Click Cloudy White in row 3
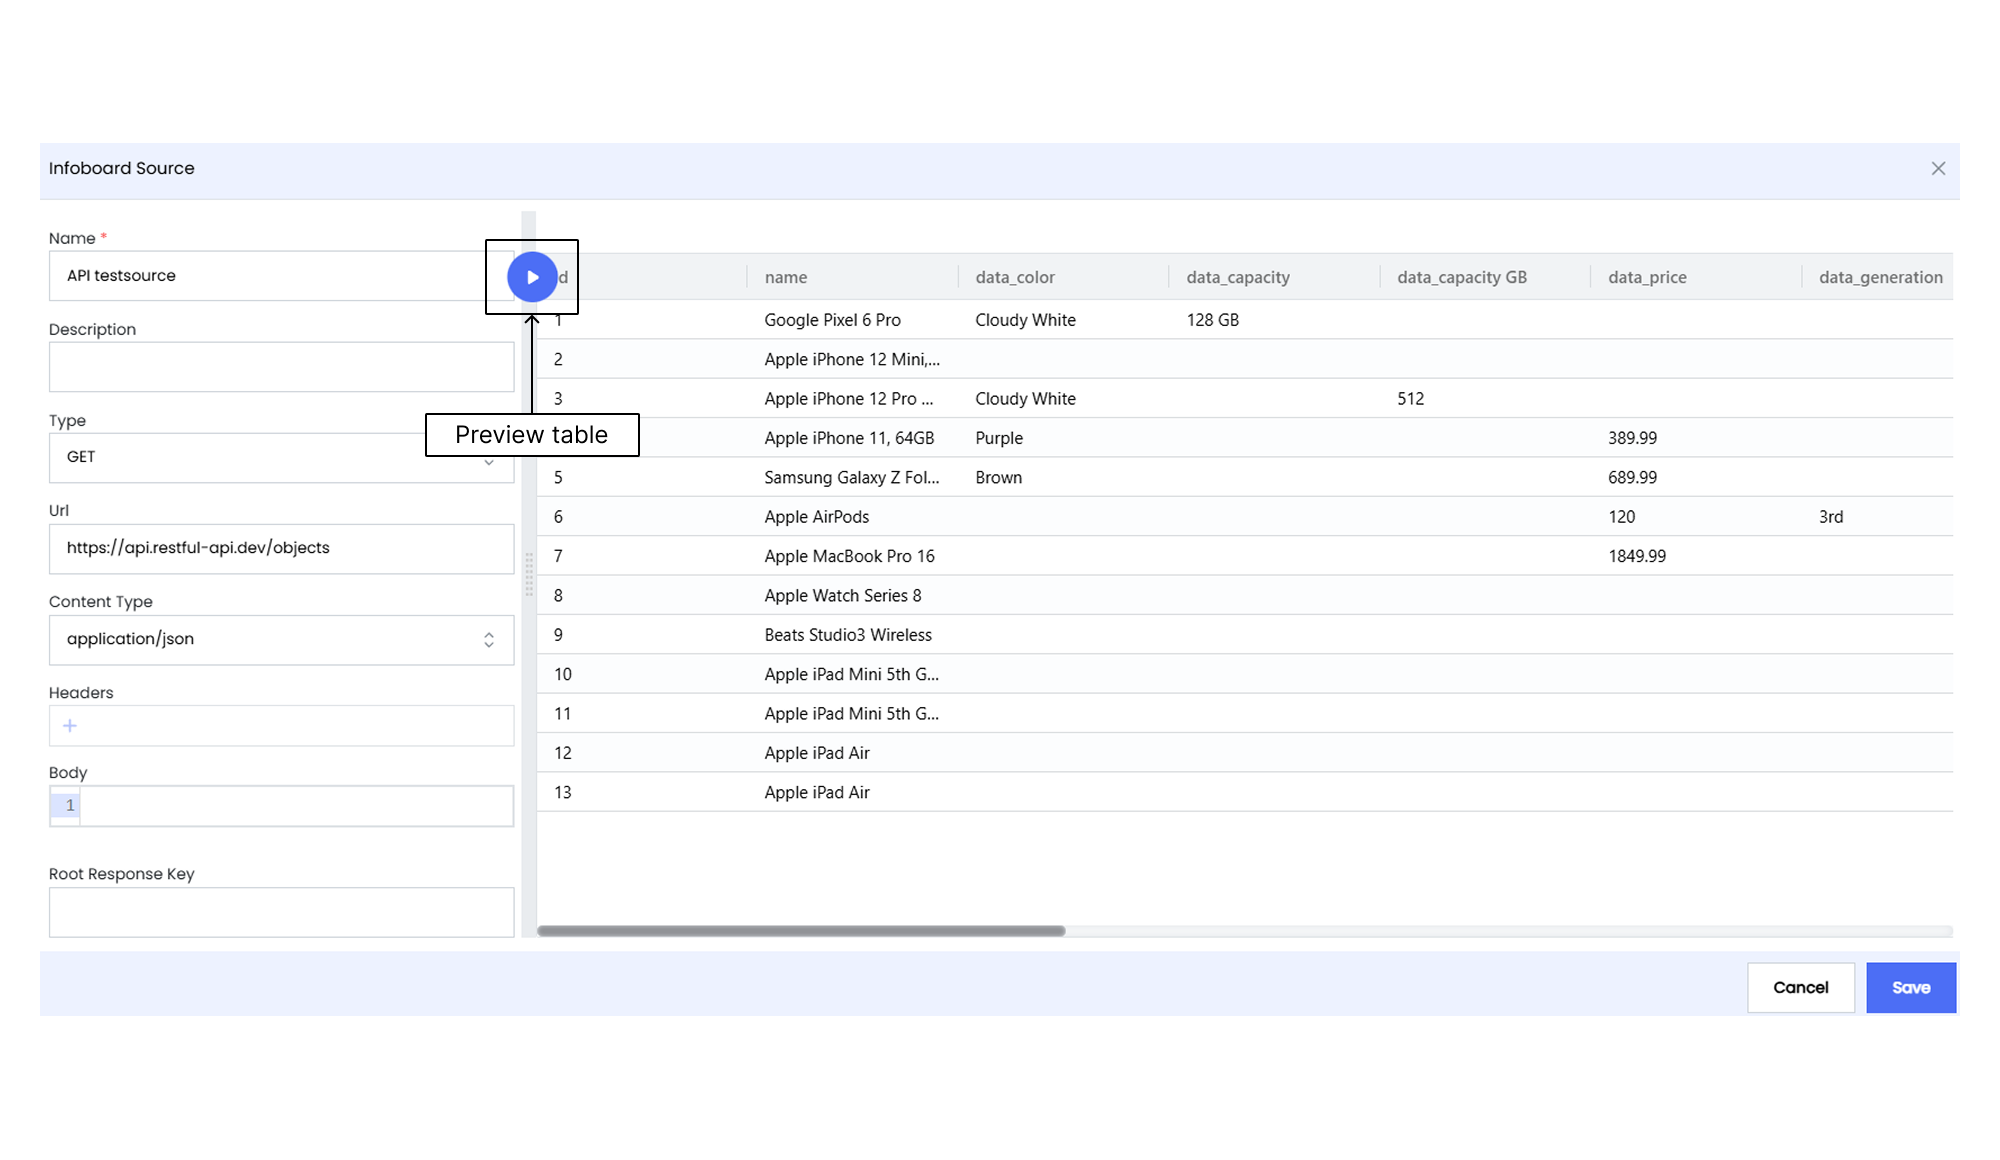 [1063, 399]
